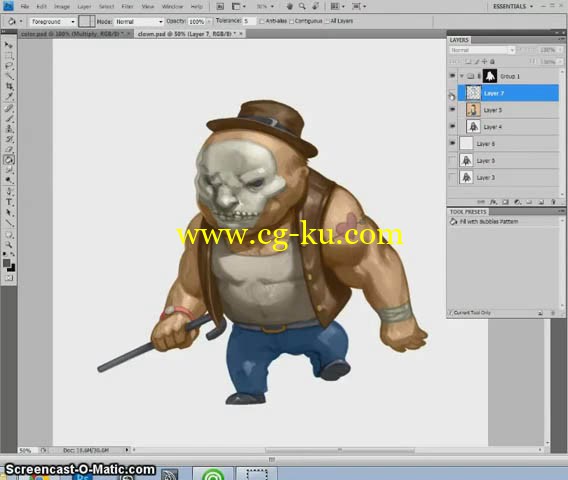Open the paint bucket Mode dropdown
The height and width of the screenshot is (480, 568).
[x=139, y=22]
